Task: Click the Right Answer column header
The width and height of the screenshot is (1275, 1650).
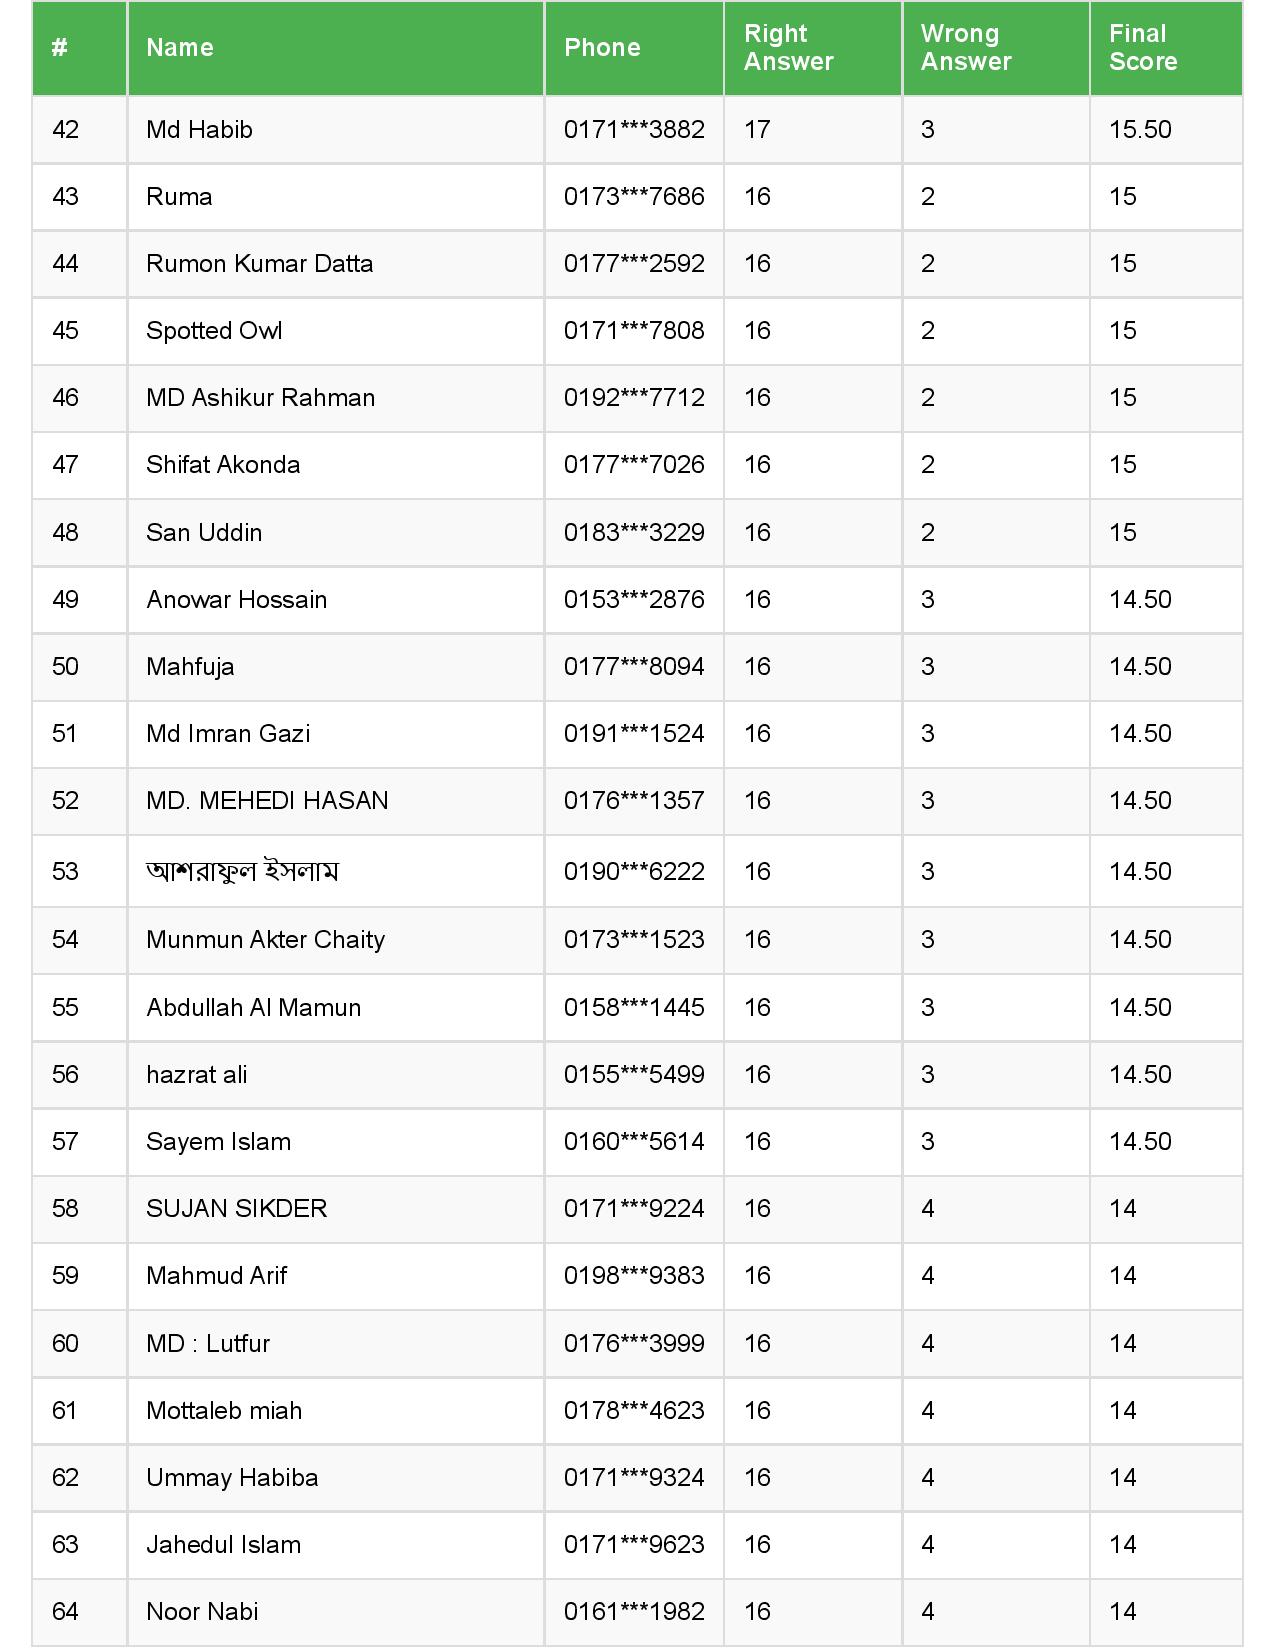Action: [x=789, y=48]
